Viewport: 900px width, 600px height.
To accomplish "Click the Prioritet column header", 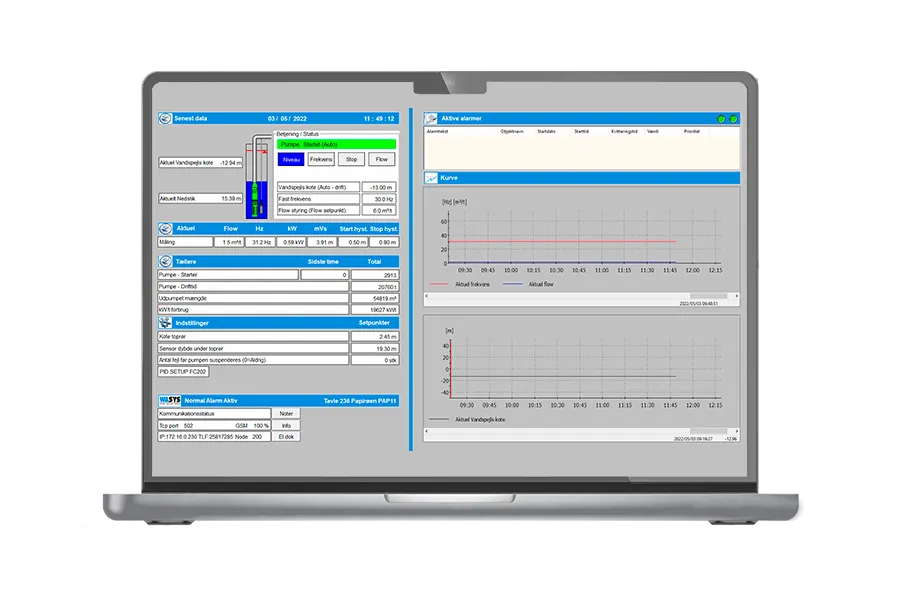I will point(692,131).
